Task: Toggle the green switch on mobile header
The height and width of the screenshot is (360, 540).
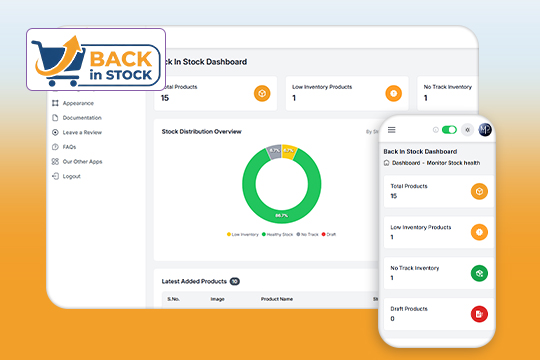Action: pyautogui.click(x=449, y=130)
